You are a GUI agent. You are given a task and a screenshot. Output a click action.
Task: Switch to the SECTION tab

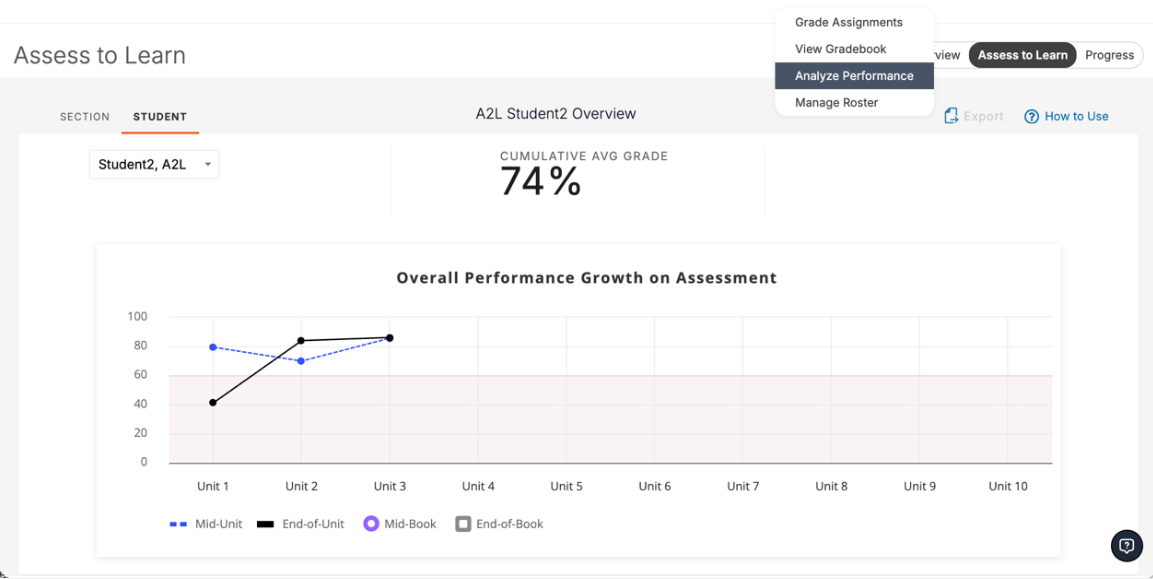click(x=84, y=116)
